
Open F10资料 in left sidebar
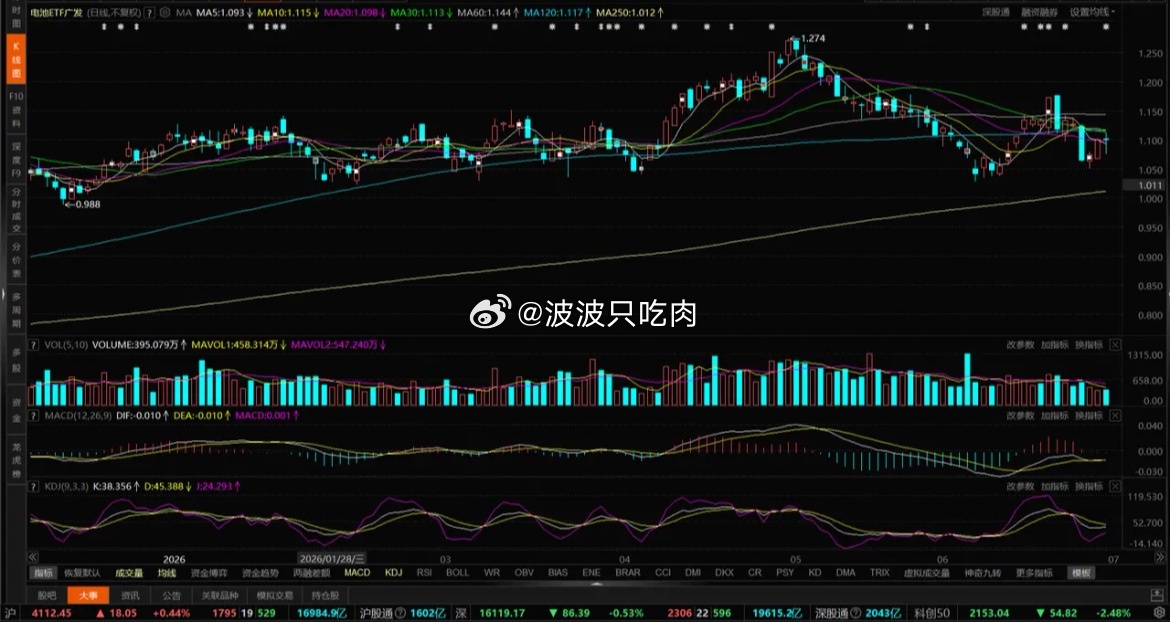tap(16, 110)
